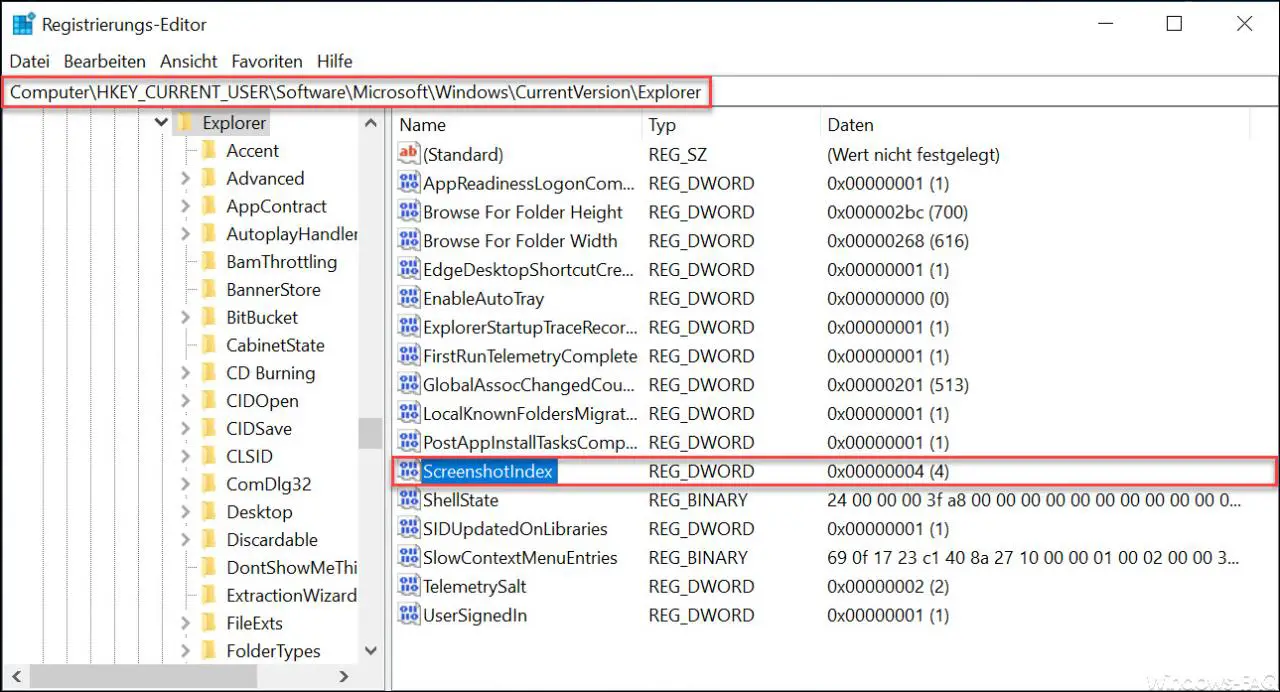
Task: Expand the AppContract key
Action: point(185,207)
